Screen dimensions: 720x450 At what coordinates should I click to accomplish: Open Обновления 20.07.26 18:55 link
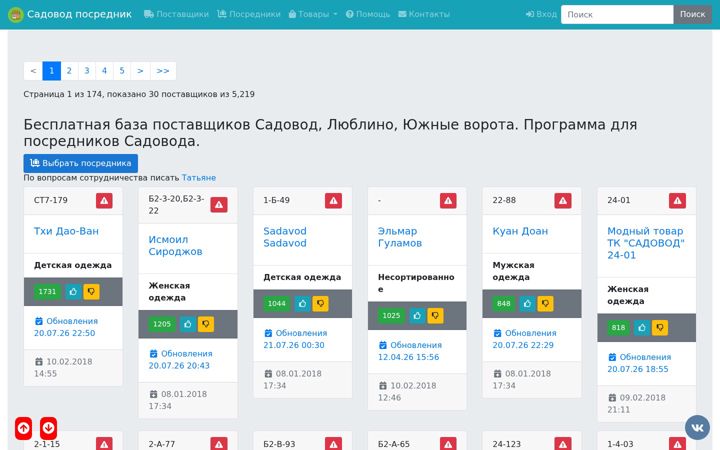coord(639,363)
